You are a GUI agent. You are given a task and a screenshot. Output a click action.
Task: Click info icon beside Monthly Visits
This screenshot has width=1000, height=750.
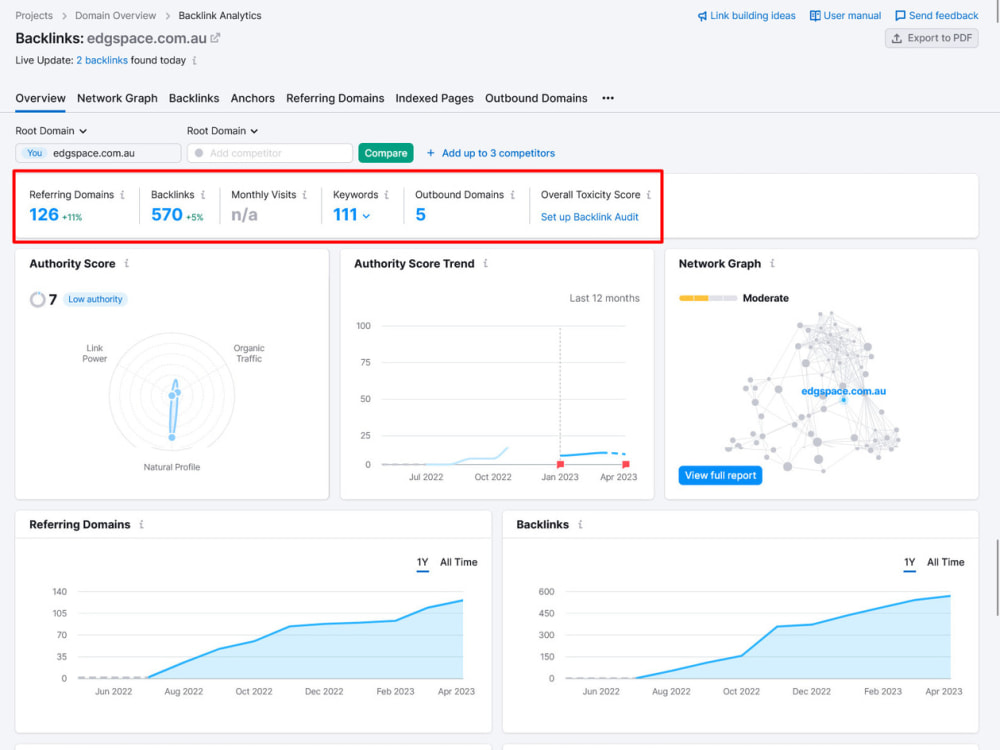(305, 195)
